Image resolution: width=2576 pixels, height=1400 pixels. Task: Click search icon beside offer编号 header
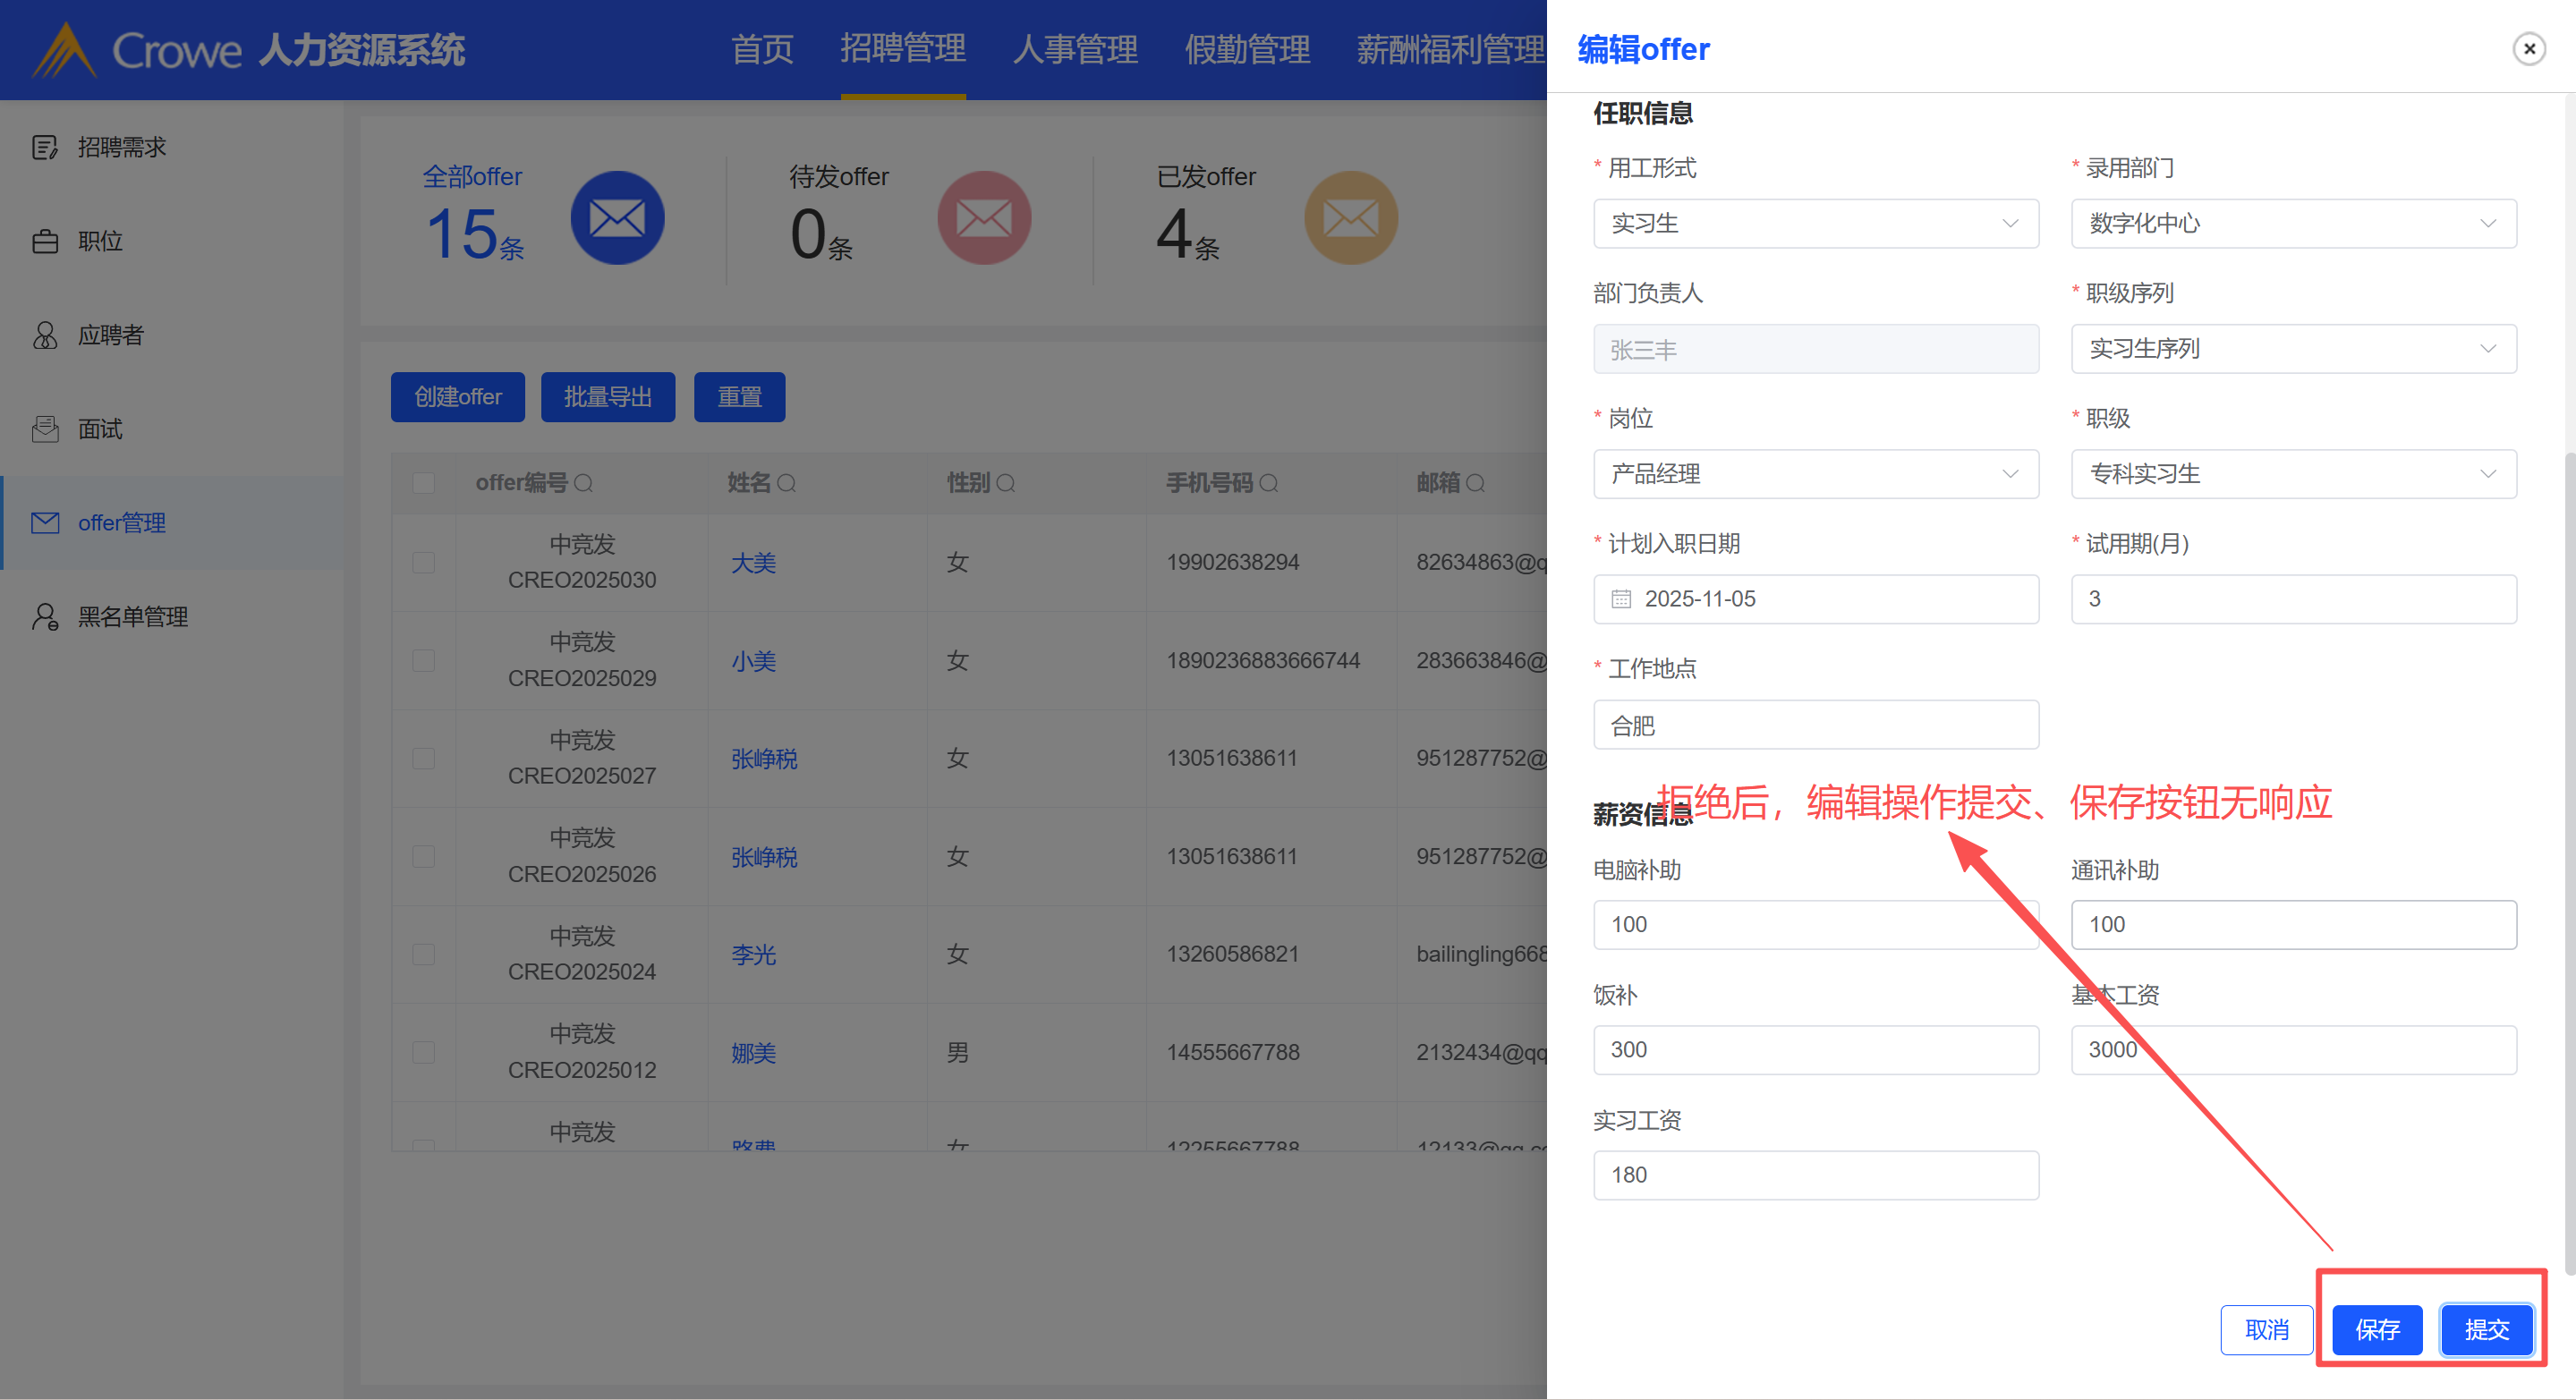tap(584, 484)
